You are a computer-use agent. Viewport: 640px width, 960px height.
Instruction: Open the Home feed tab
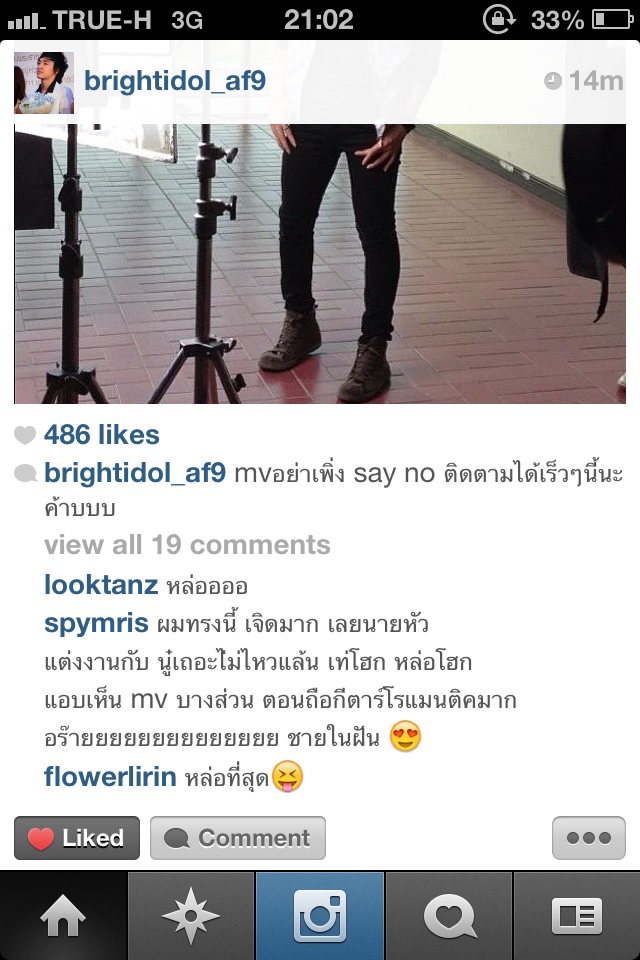63,915
